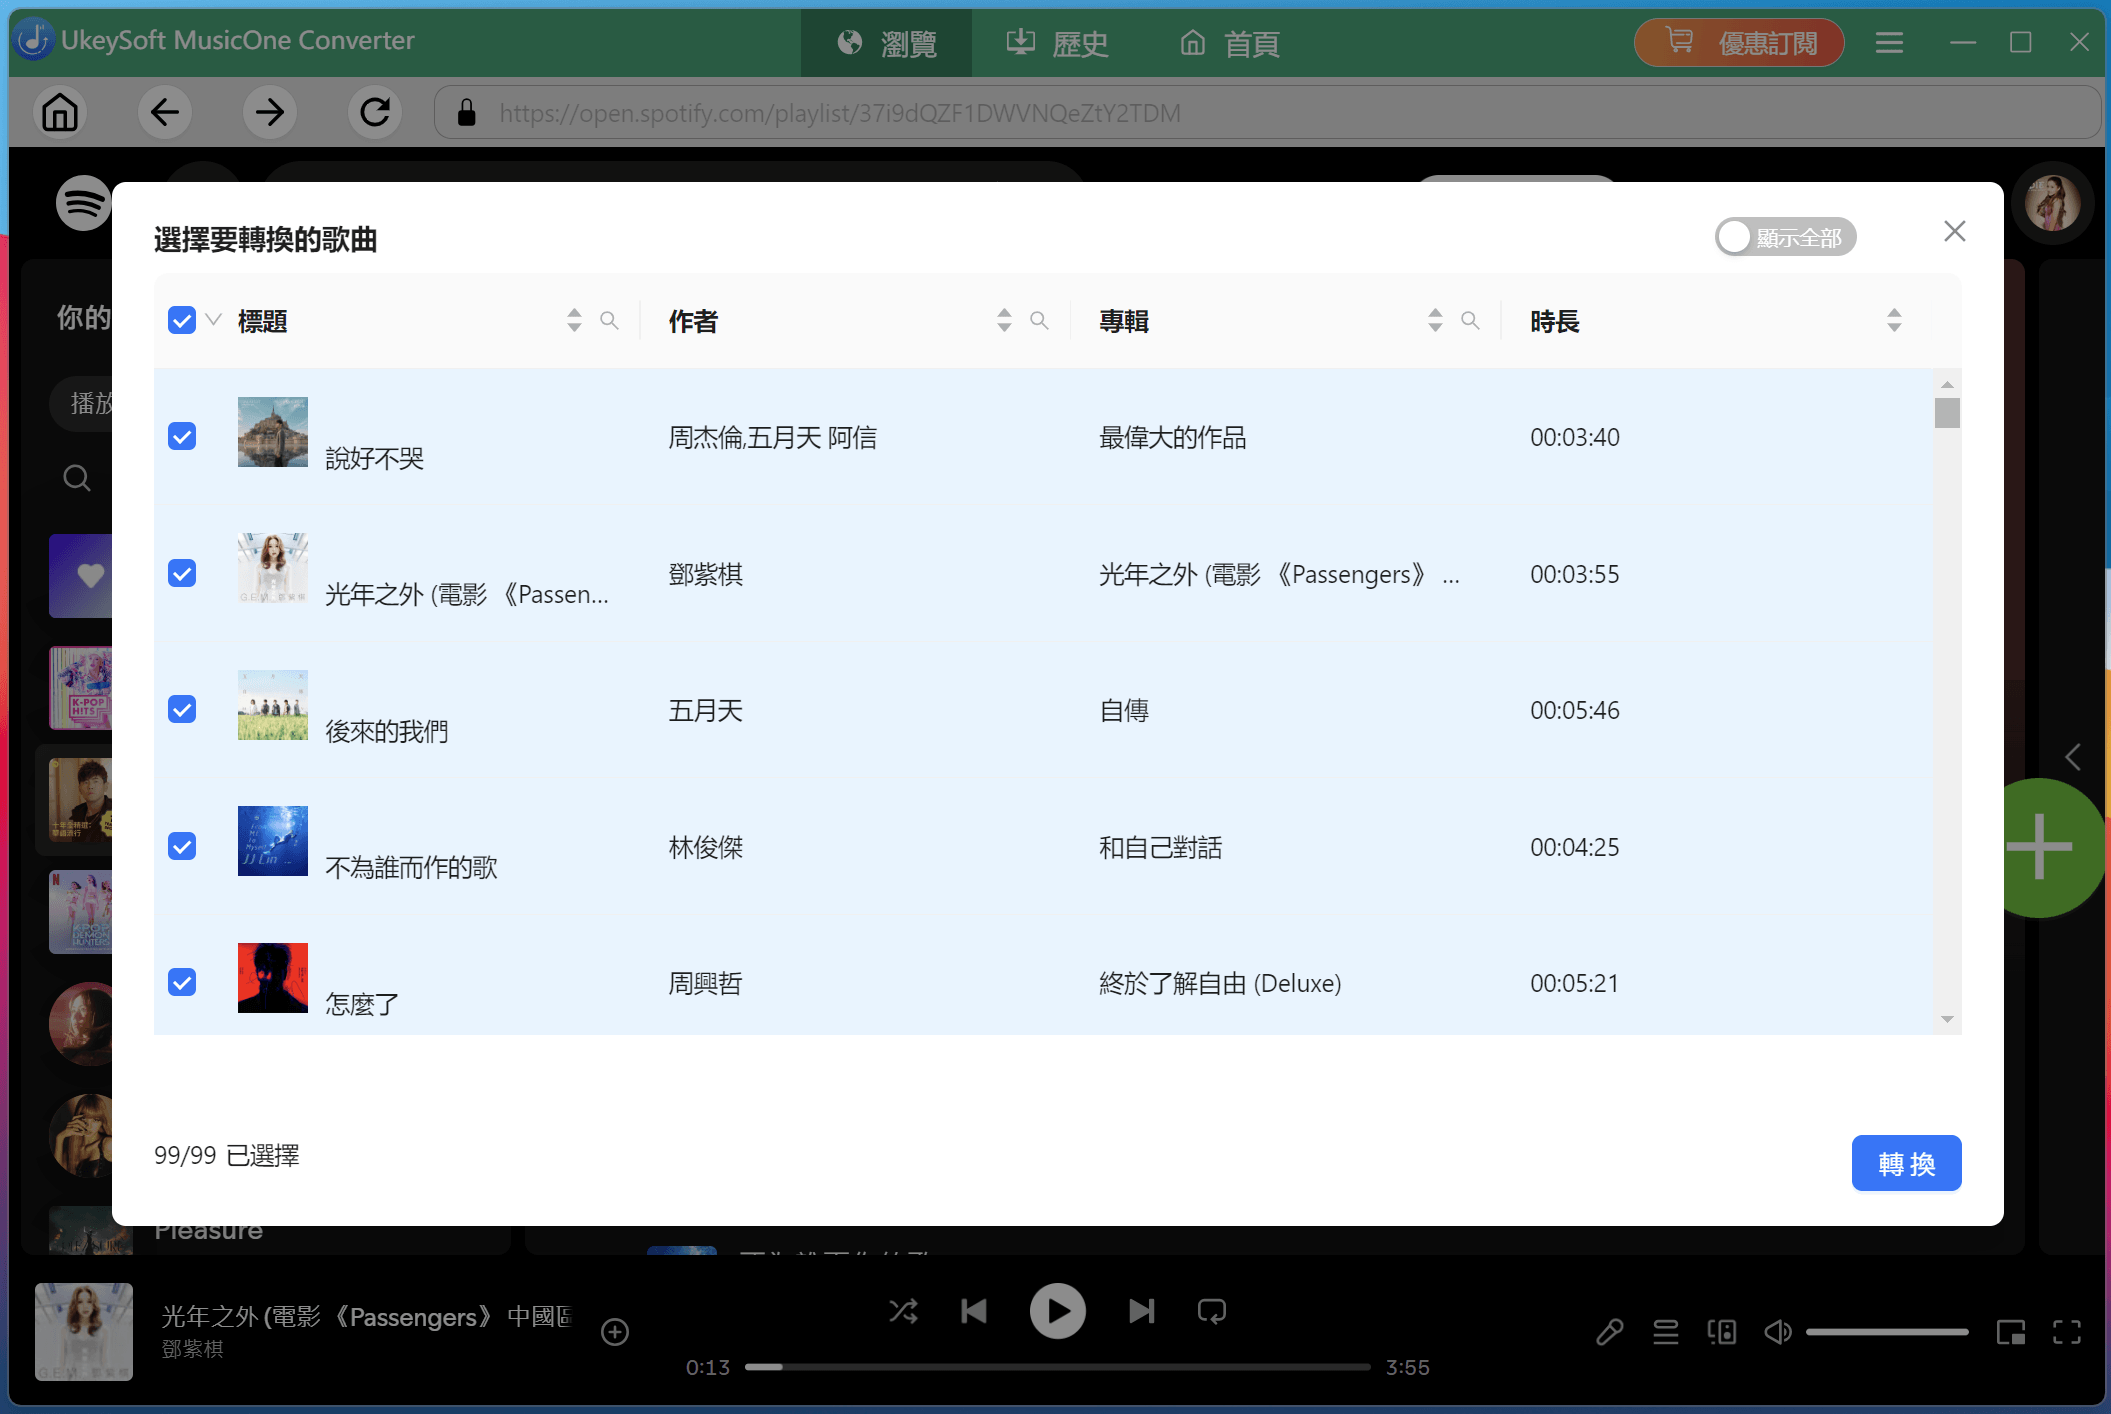Adjust the volume slider
The width and height of the screenshot is (2111, 1414).
(1888, 1331)
